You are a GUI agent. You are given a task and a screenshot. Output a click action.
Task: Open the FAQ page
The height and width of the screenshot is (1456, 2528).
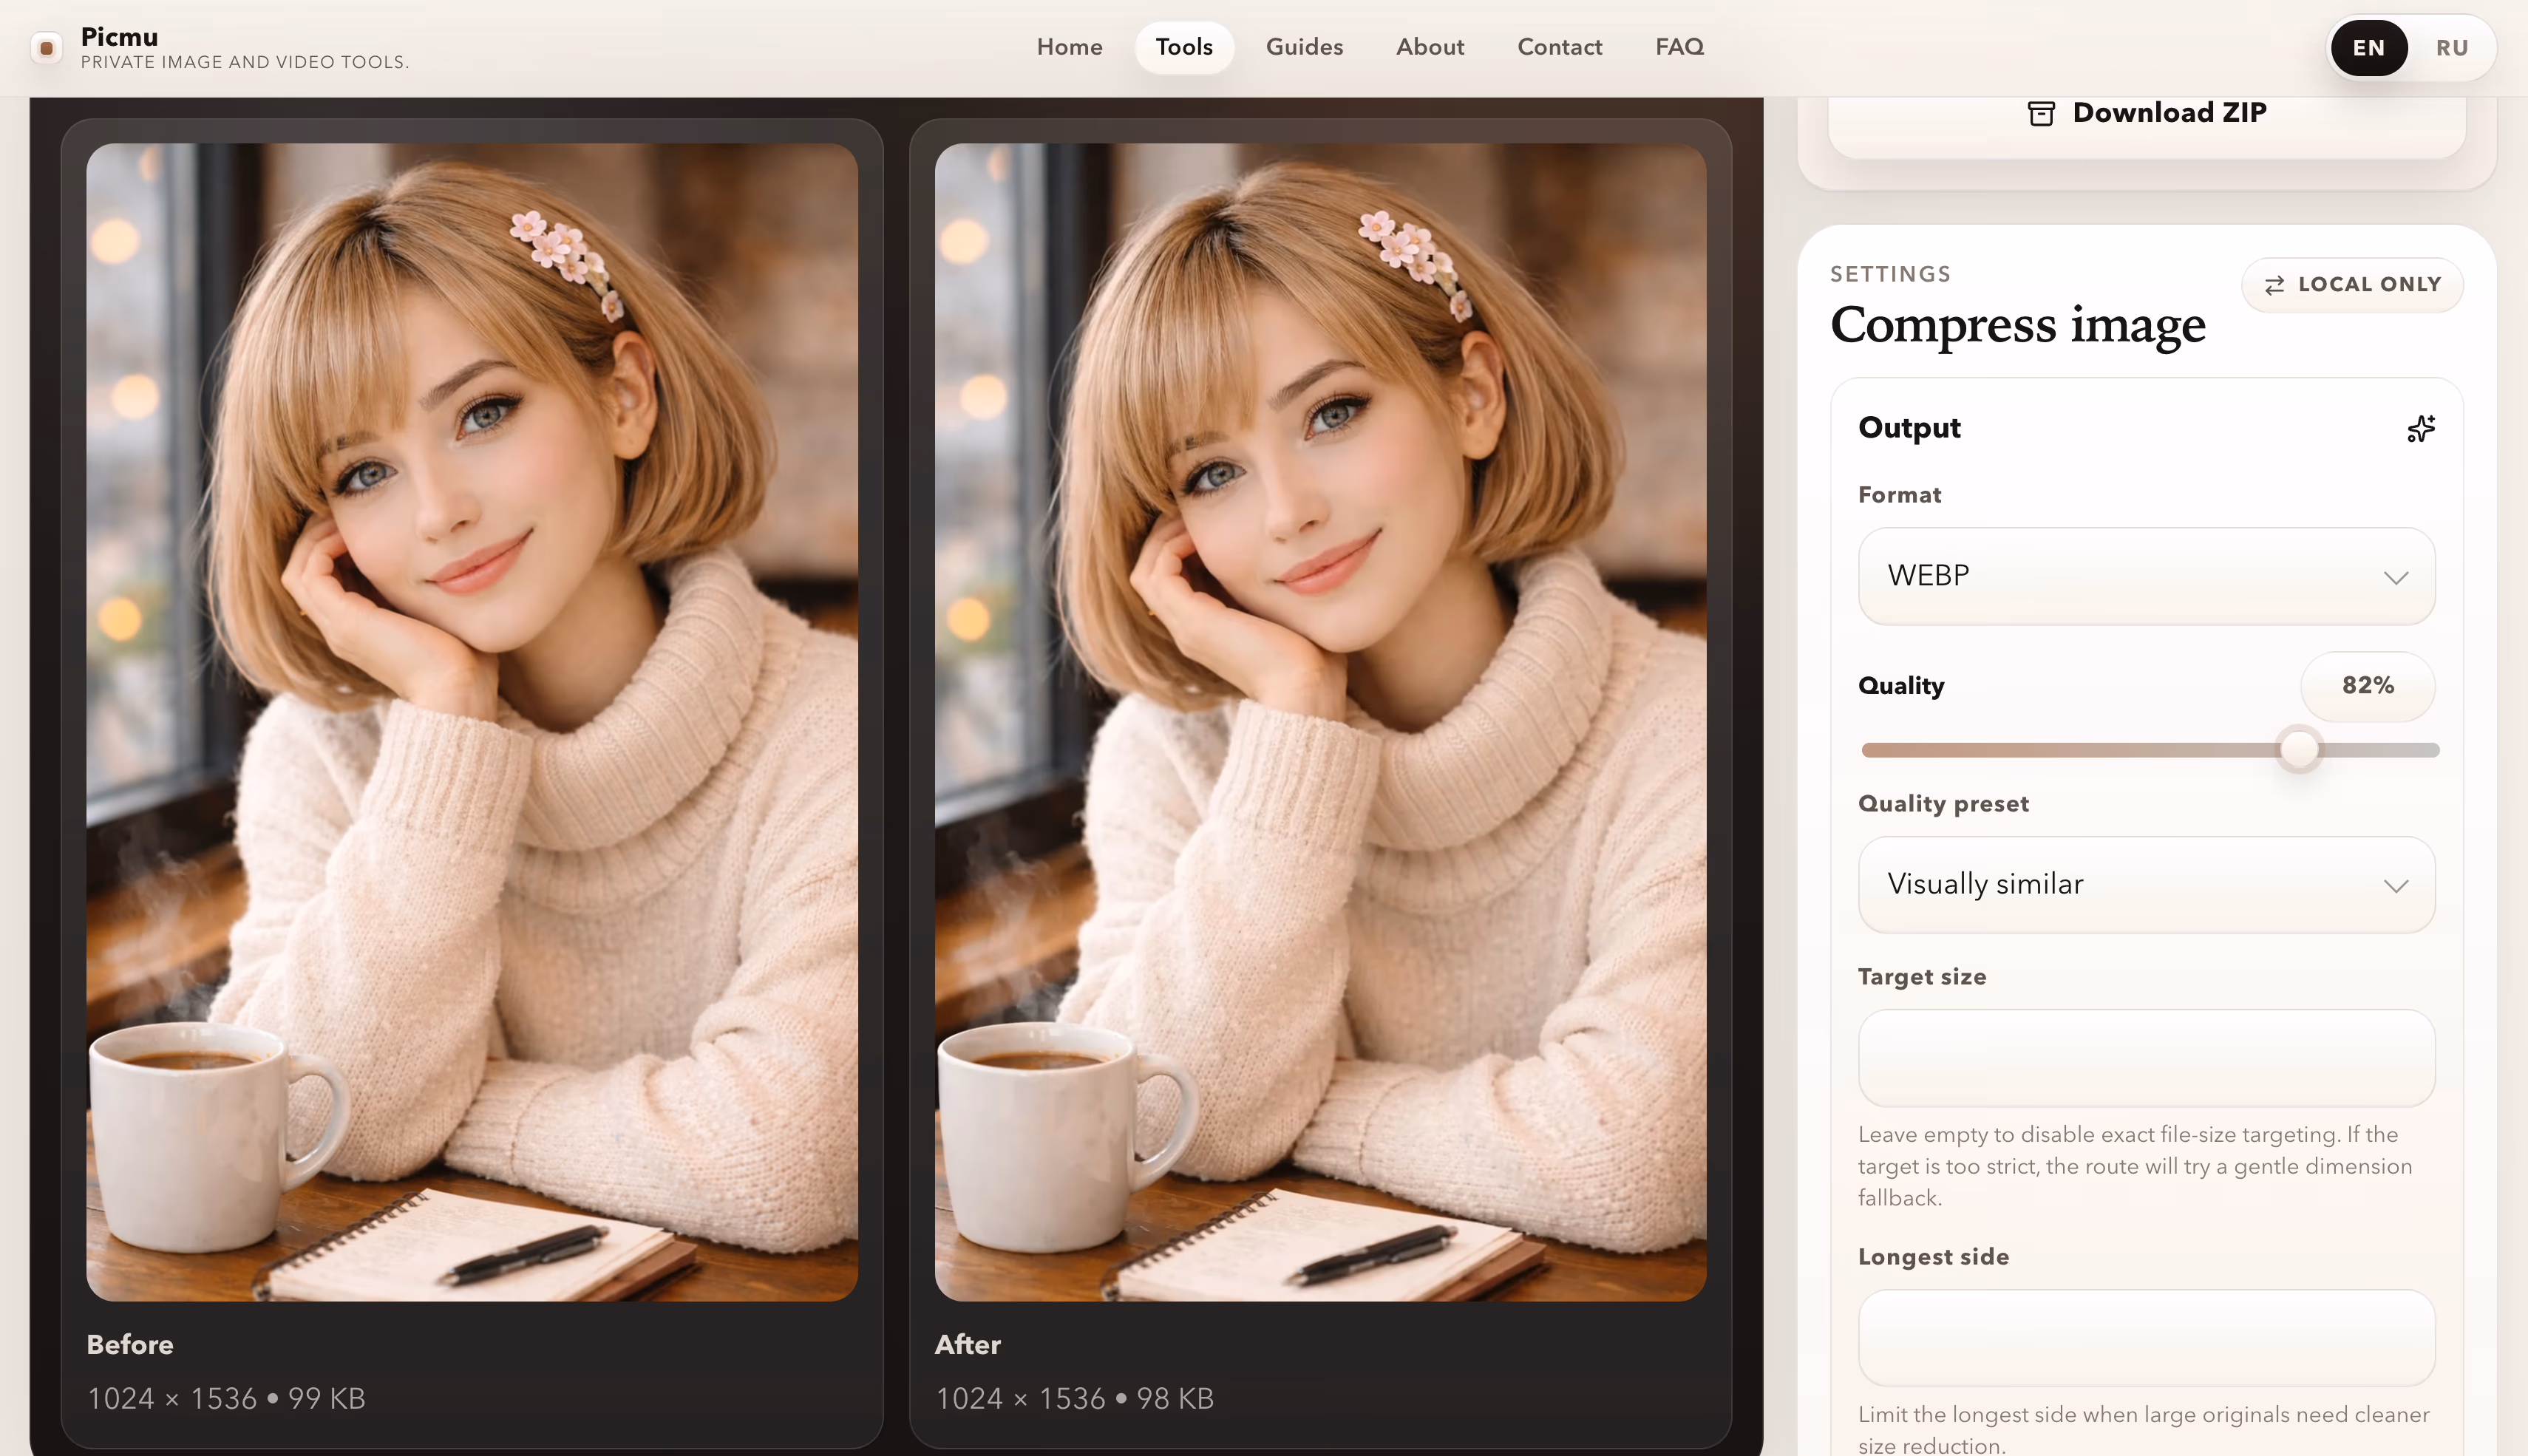coord(1679,47)
